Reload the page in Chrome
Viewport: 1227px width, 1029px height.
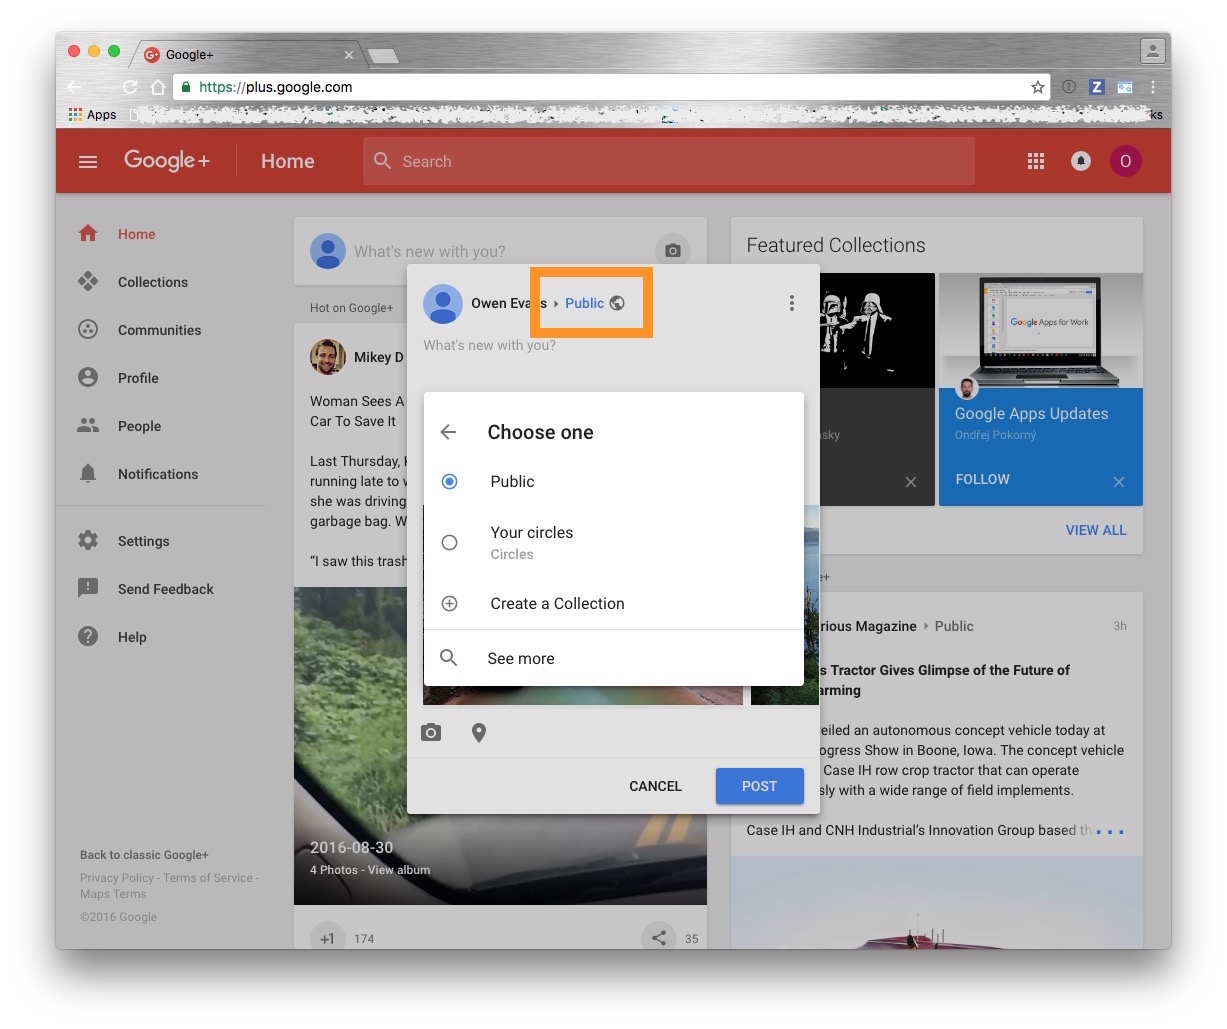pos(130,87)
